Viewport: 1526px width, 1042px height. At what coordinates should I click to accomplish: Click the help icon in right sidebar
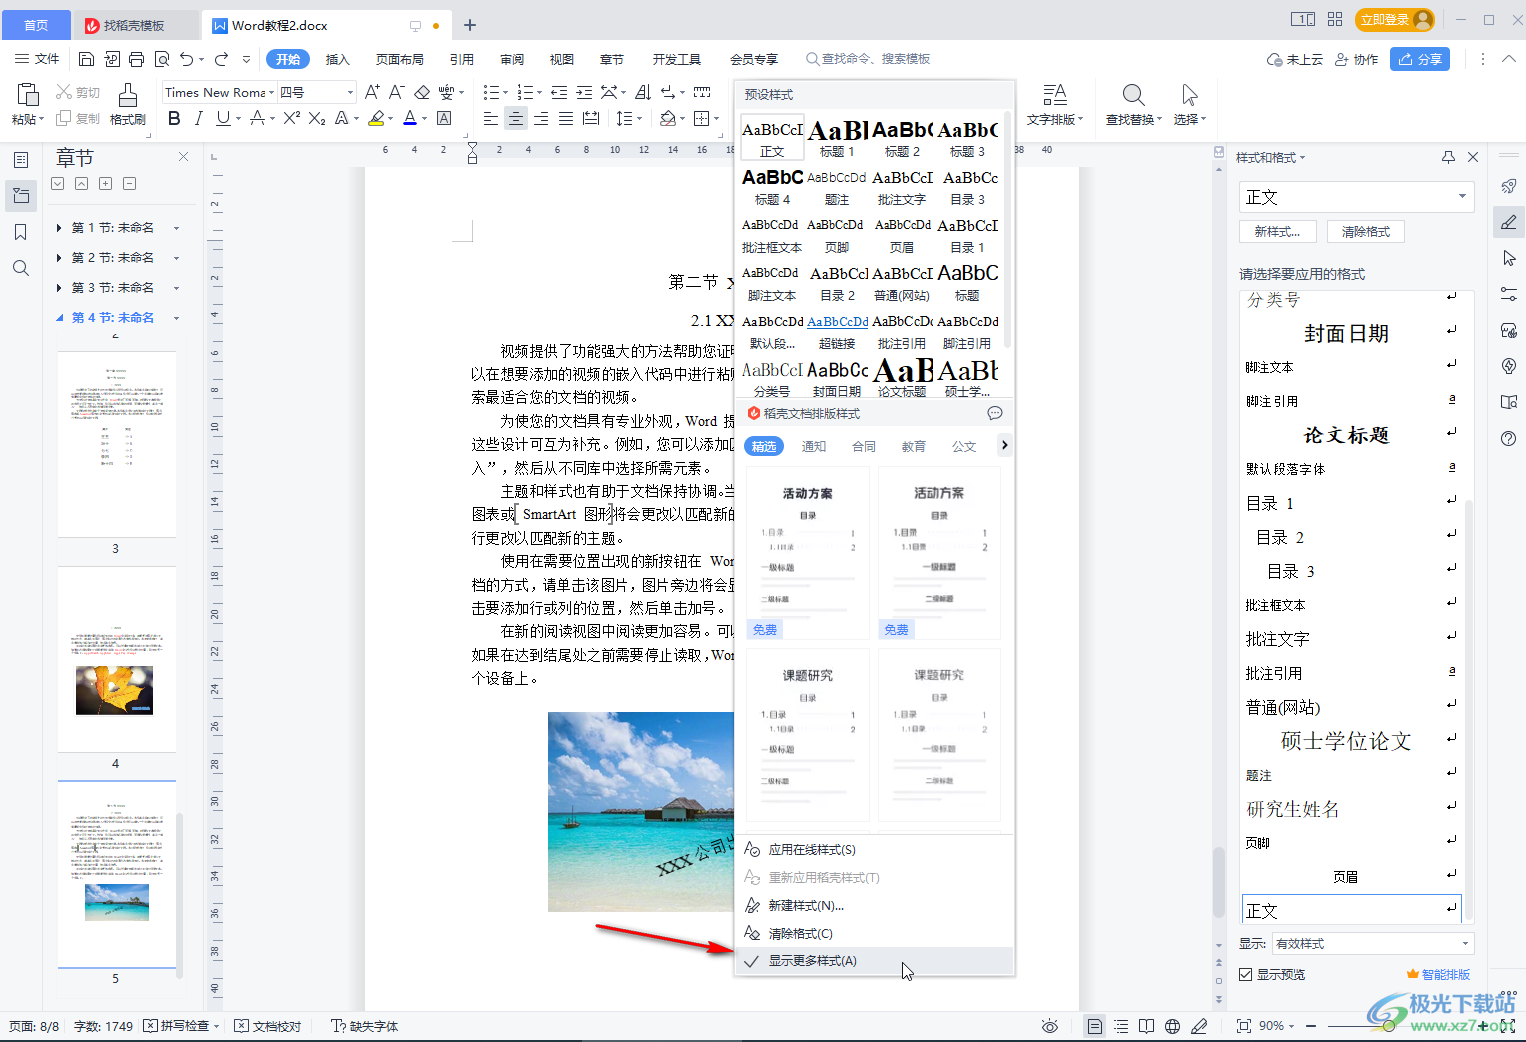(1509, 438)
